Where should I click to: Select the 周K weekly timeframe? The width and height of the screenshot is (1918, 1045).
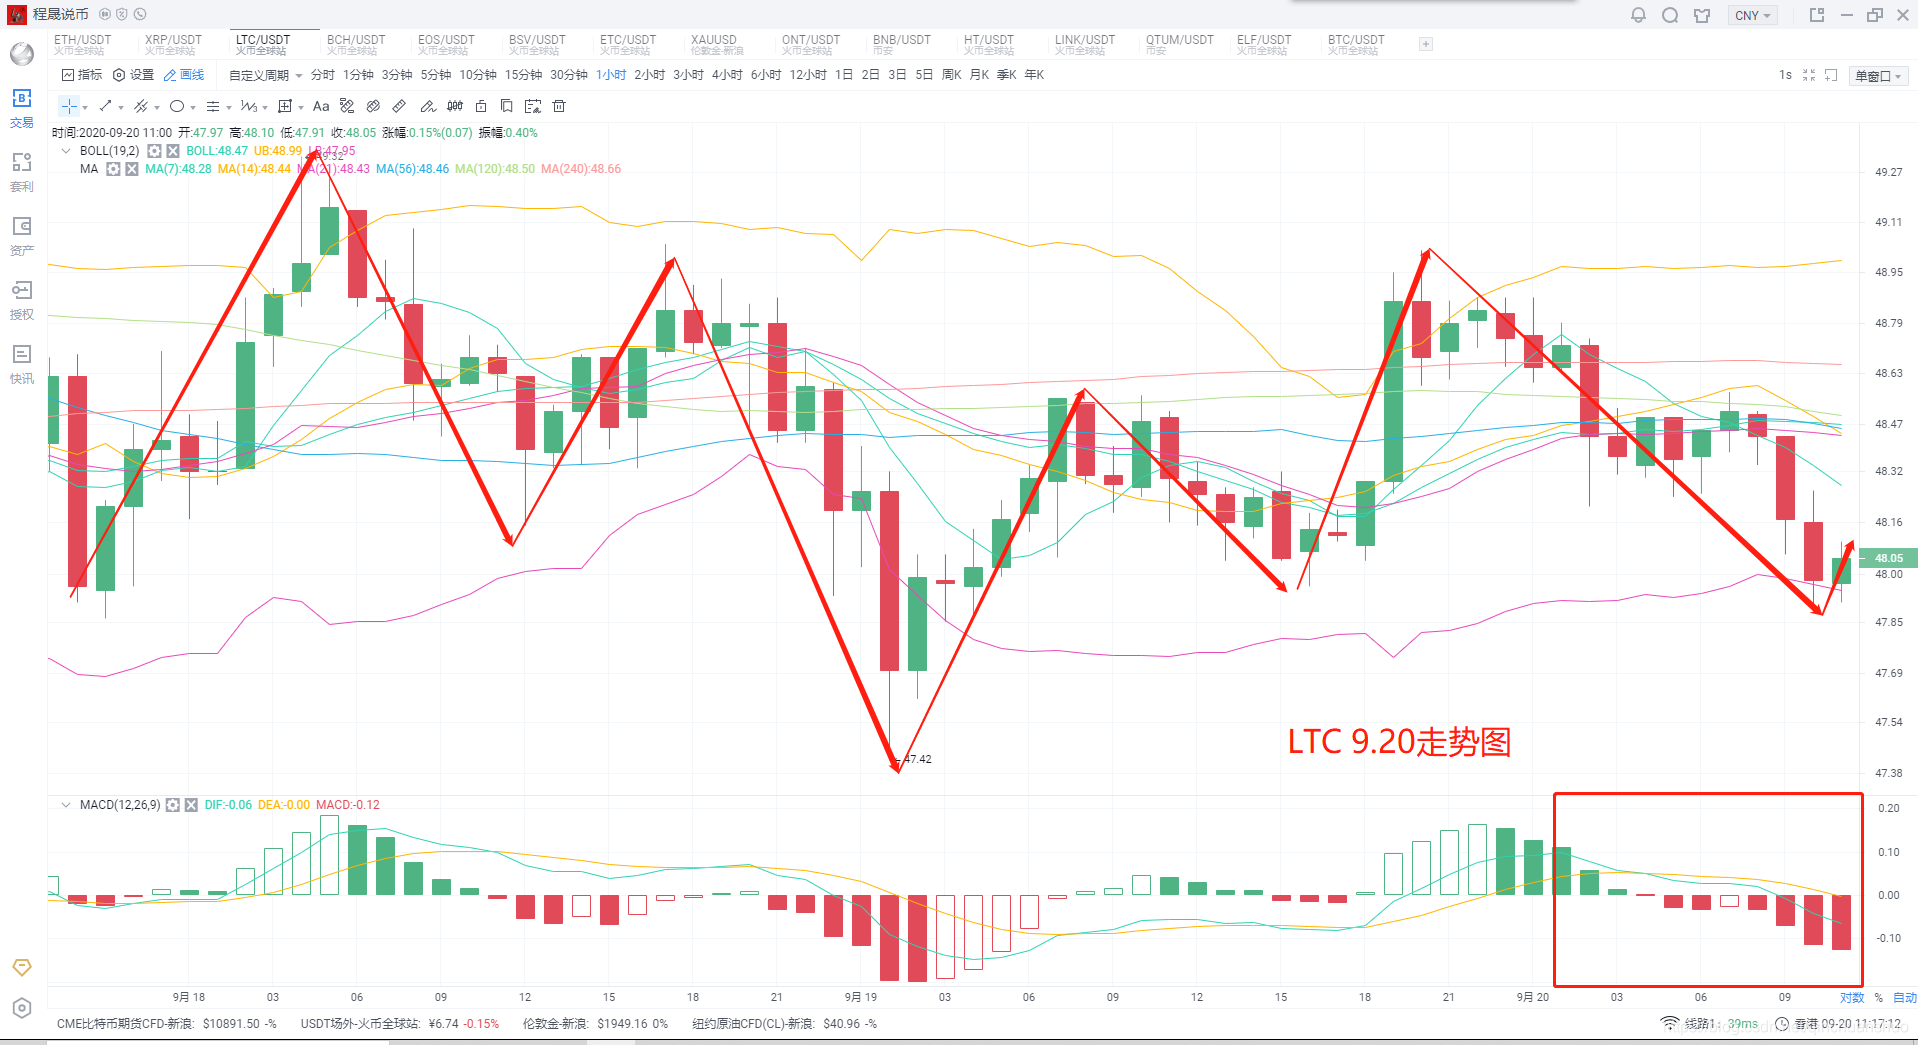(951, 75)
